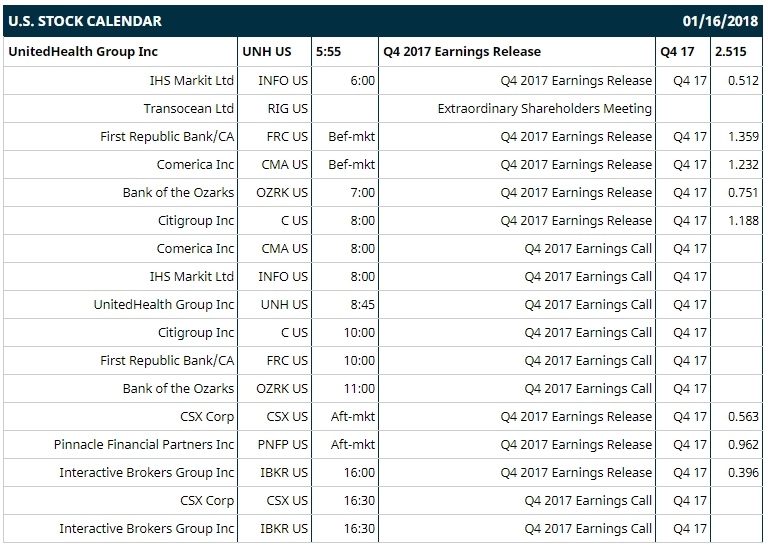Select Bank of the Ozarks 11:00 row
Viewport: 768px width, 548px height.
178,388
